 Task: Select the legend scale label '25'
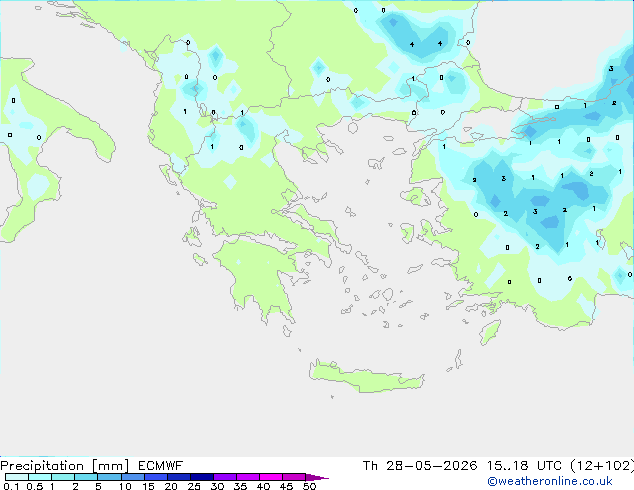194,486
